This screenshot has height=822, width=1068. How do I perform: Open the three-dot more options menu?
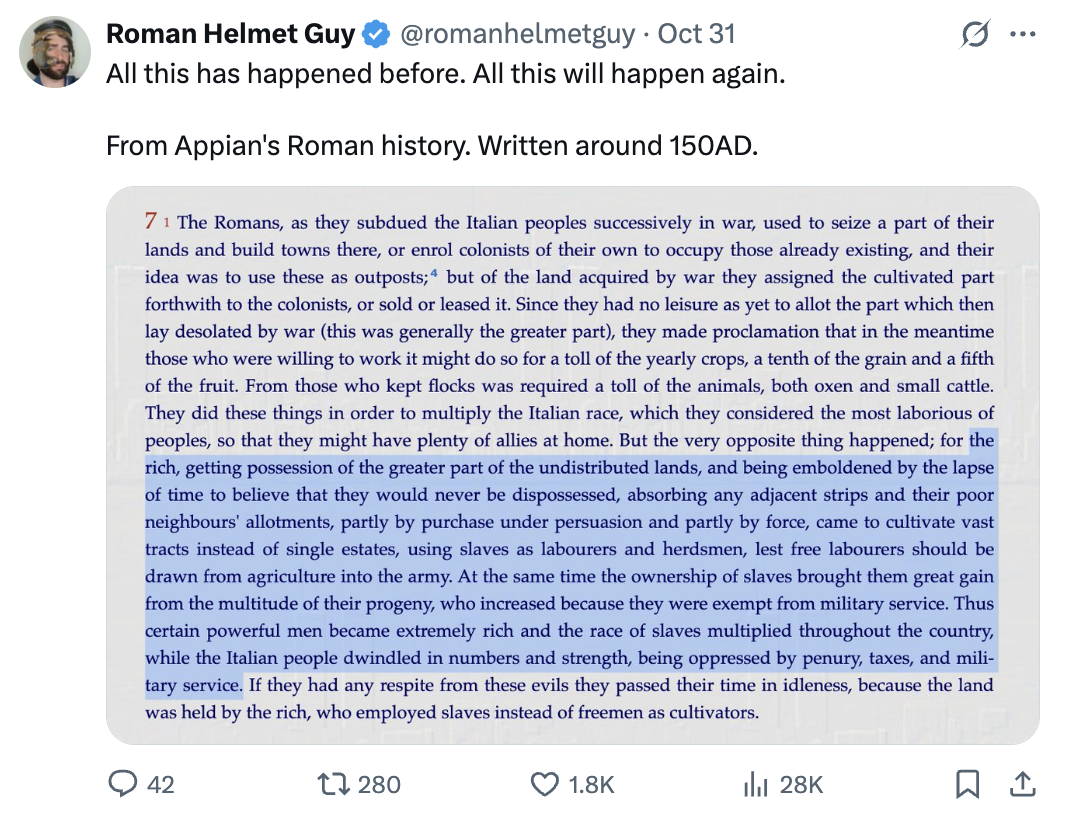tap(1022, 35)
